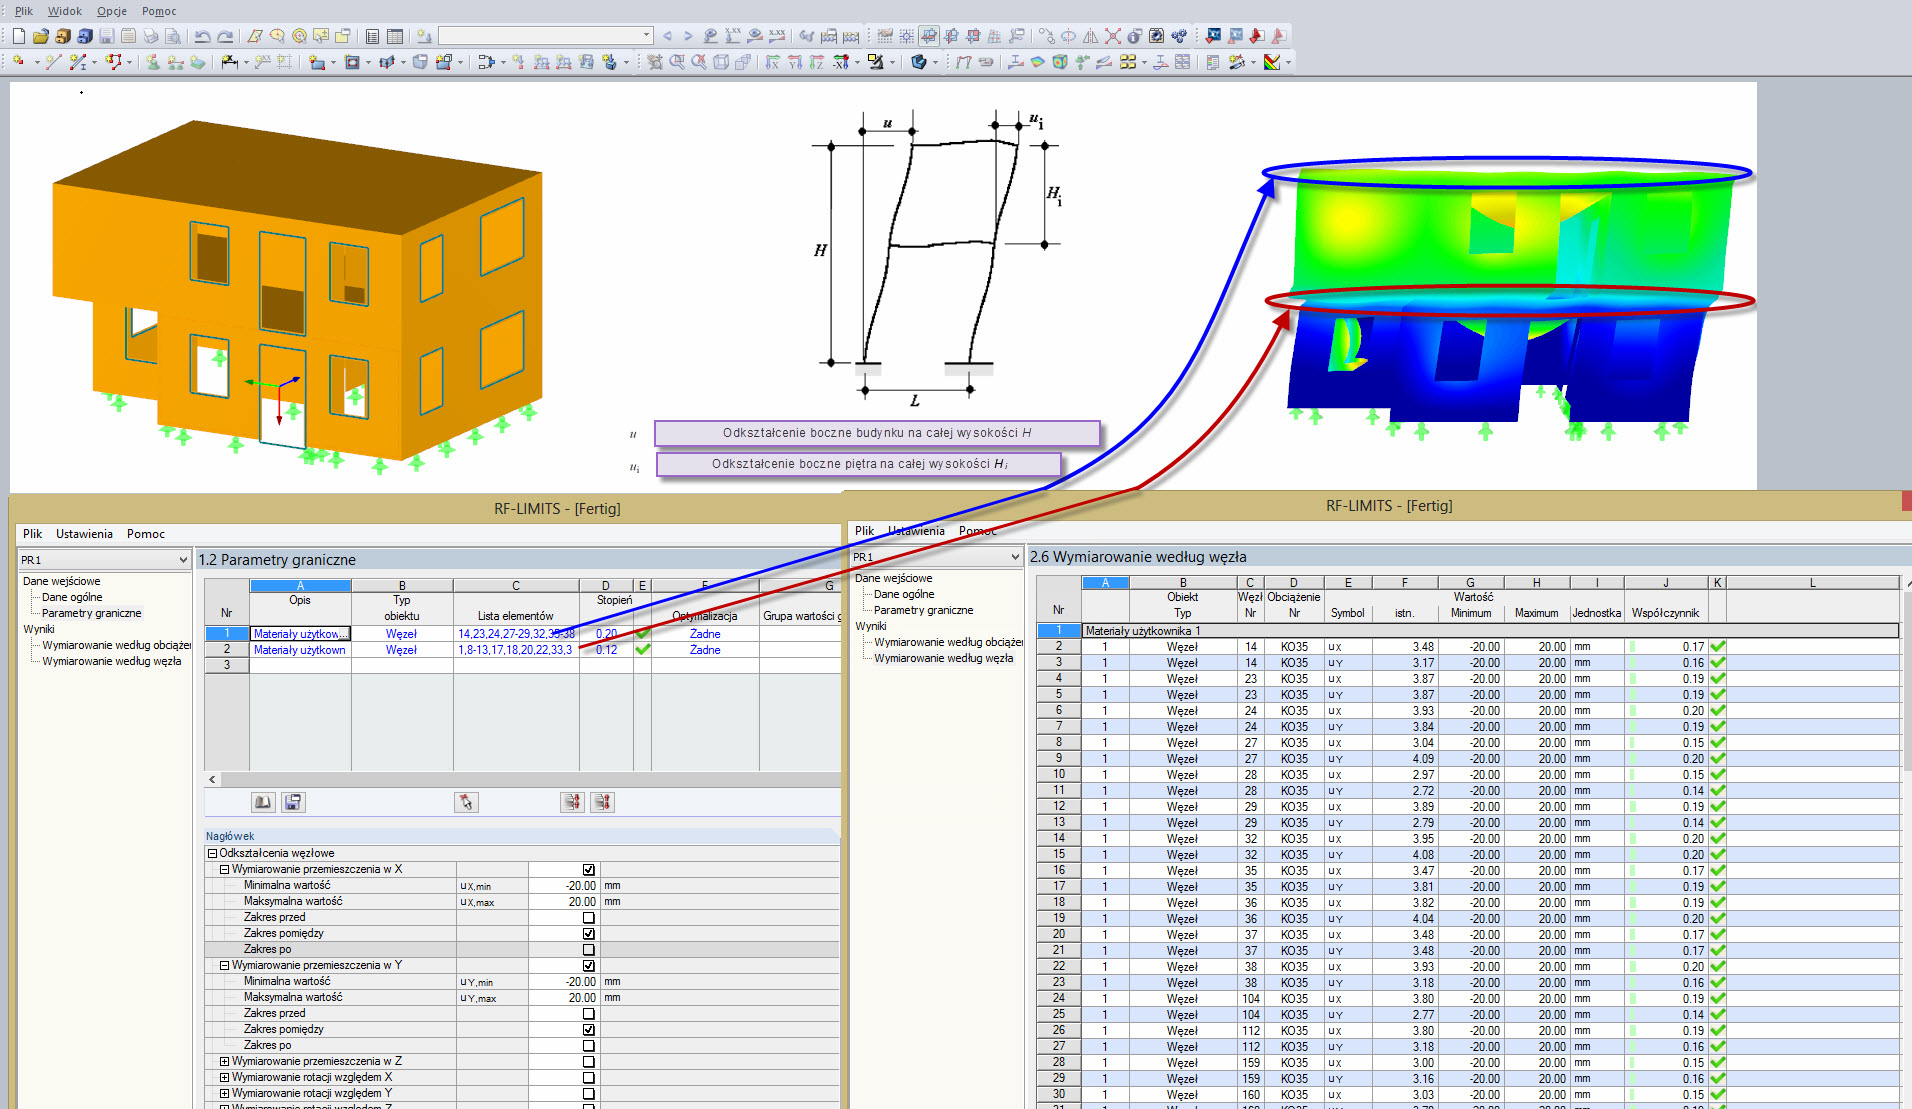This screenshot has height=1109, width=1912.
Task: Click the blue gears Calculate icon
Action: [1179, 36]
